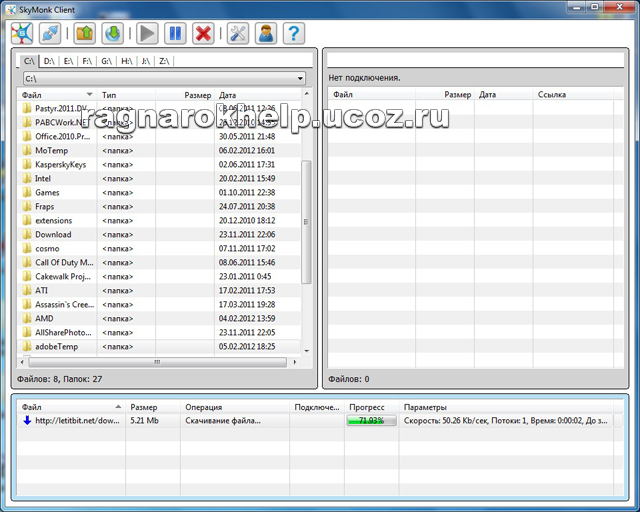
Task: Click the connect plug icon
Action: [x=49, y=33]
